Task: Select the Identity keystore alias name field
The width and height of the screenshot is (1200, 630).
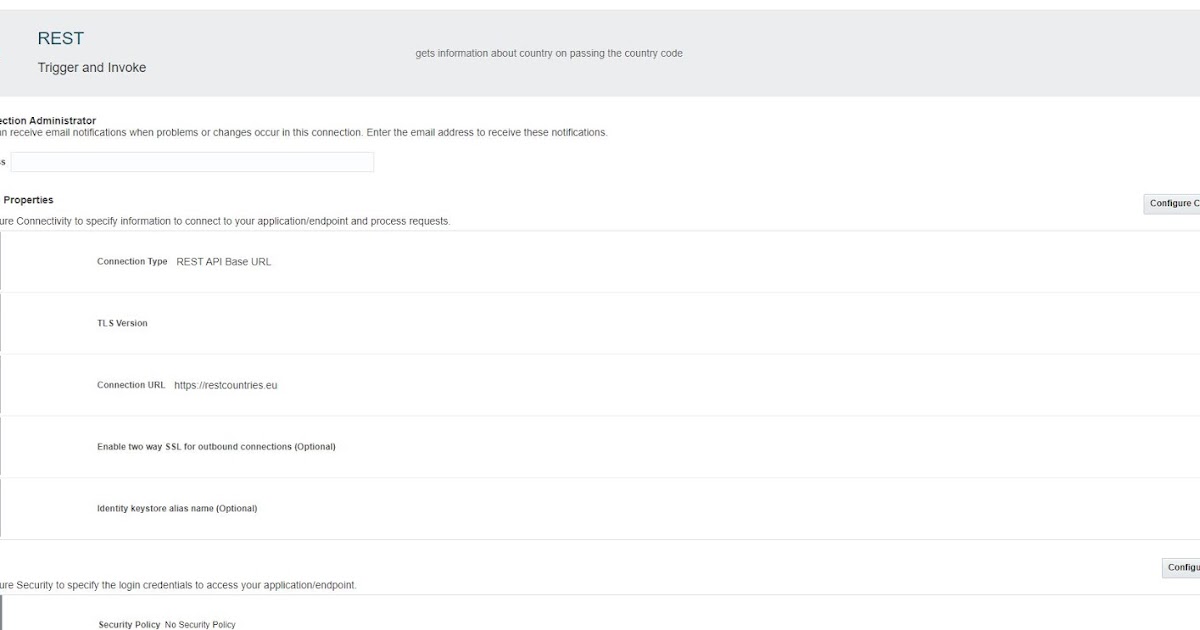Action: pyautogui.click(x=177, y=508)
